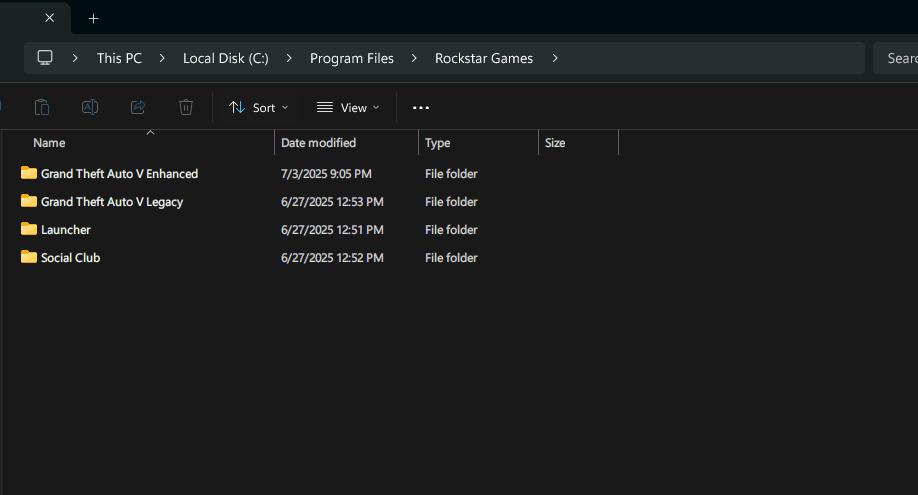Click the Copy icon in toolbar
Viewport: 918px width, 495px height.
click(42, 107)
